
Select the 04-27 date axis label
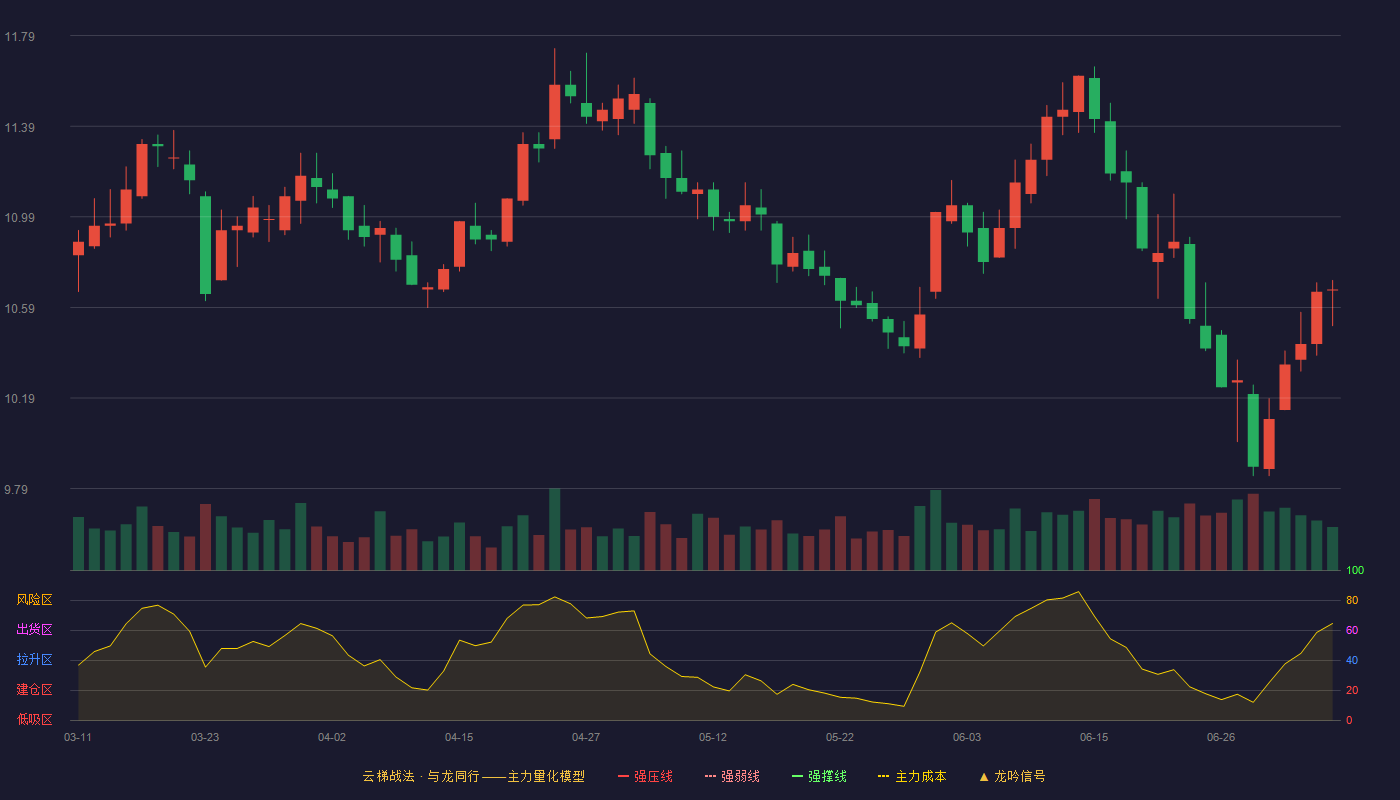point(586,737)
